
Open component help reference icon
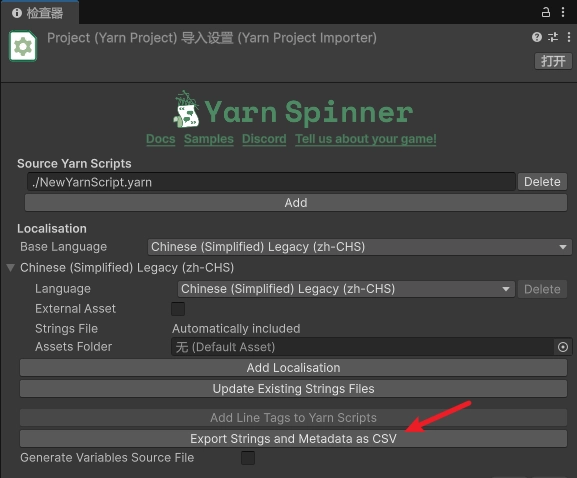537,37
